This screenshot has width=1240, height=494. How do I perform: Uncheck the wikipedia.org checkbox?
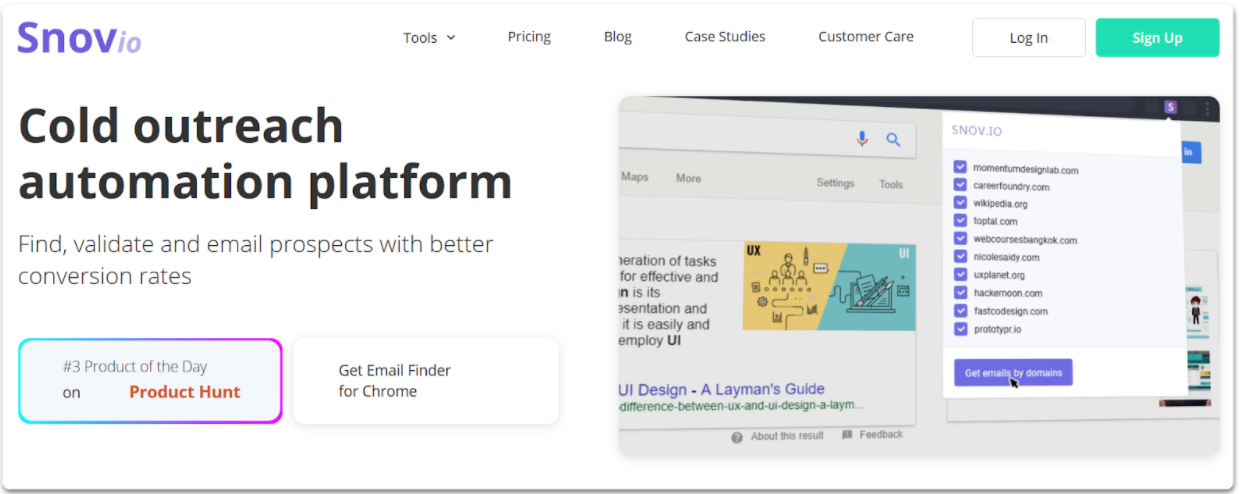(960, 203)
